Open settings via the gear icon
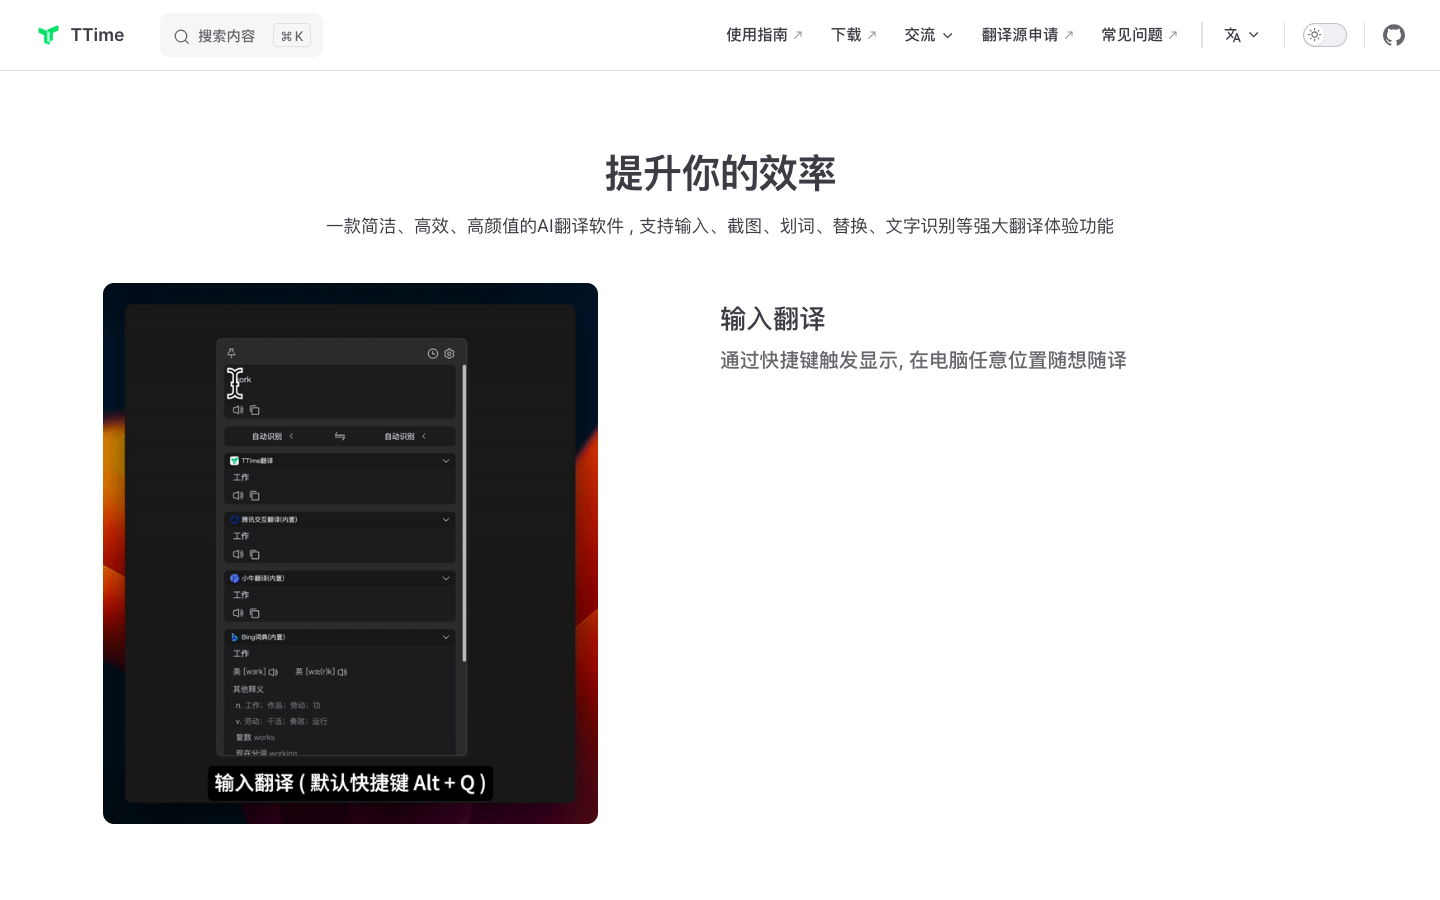Screen dimensions: 1440x900 (x=449, y=354)
